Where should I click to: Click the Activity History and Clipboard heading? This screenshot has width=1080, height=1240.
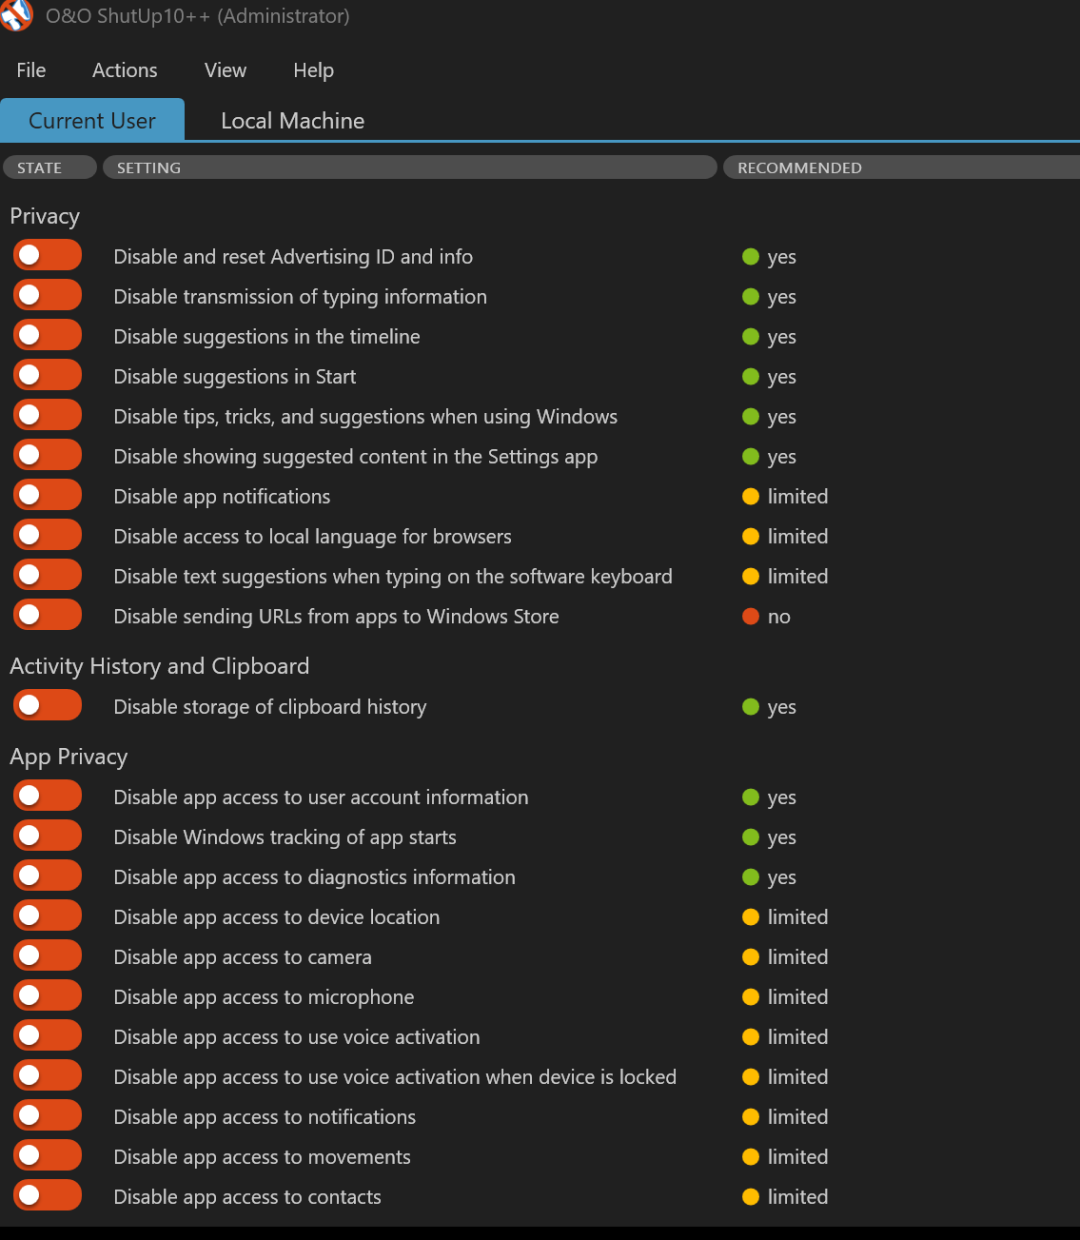coord(160,666)
